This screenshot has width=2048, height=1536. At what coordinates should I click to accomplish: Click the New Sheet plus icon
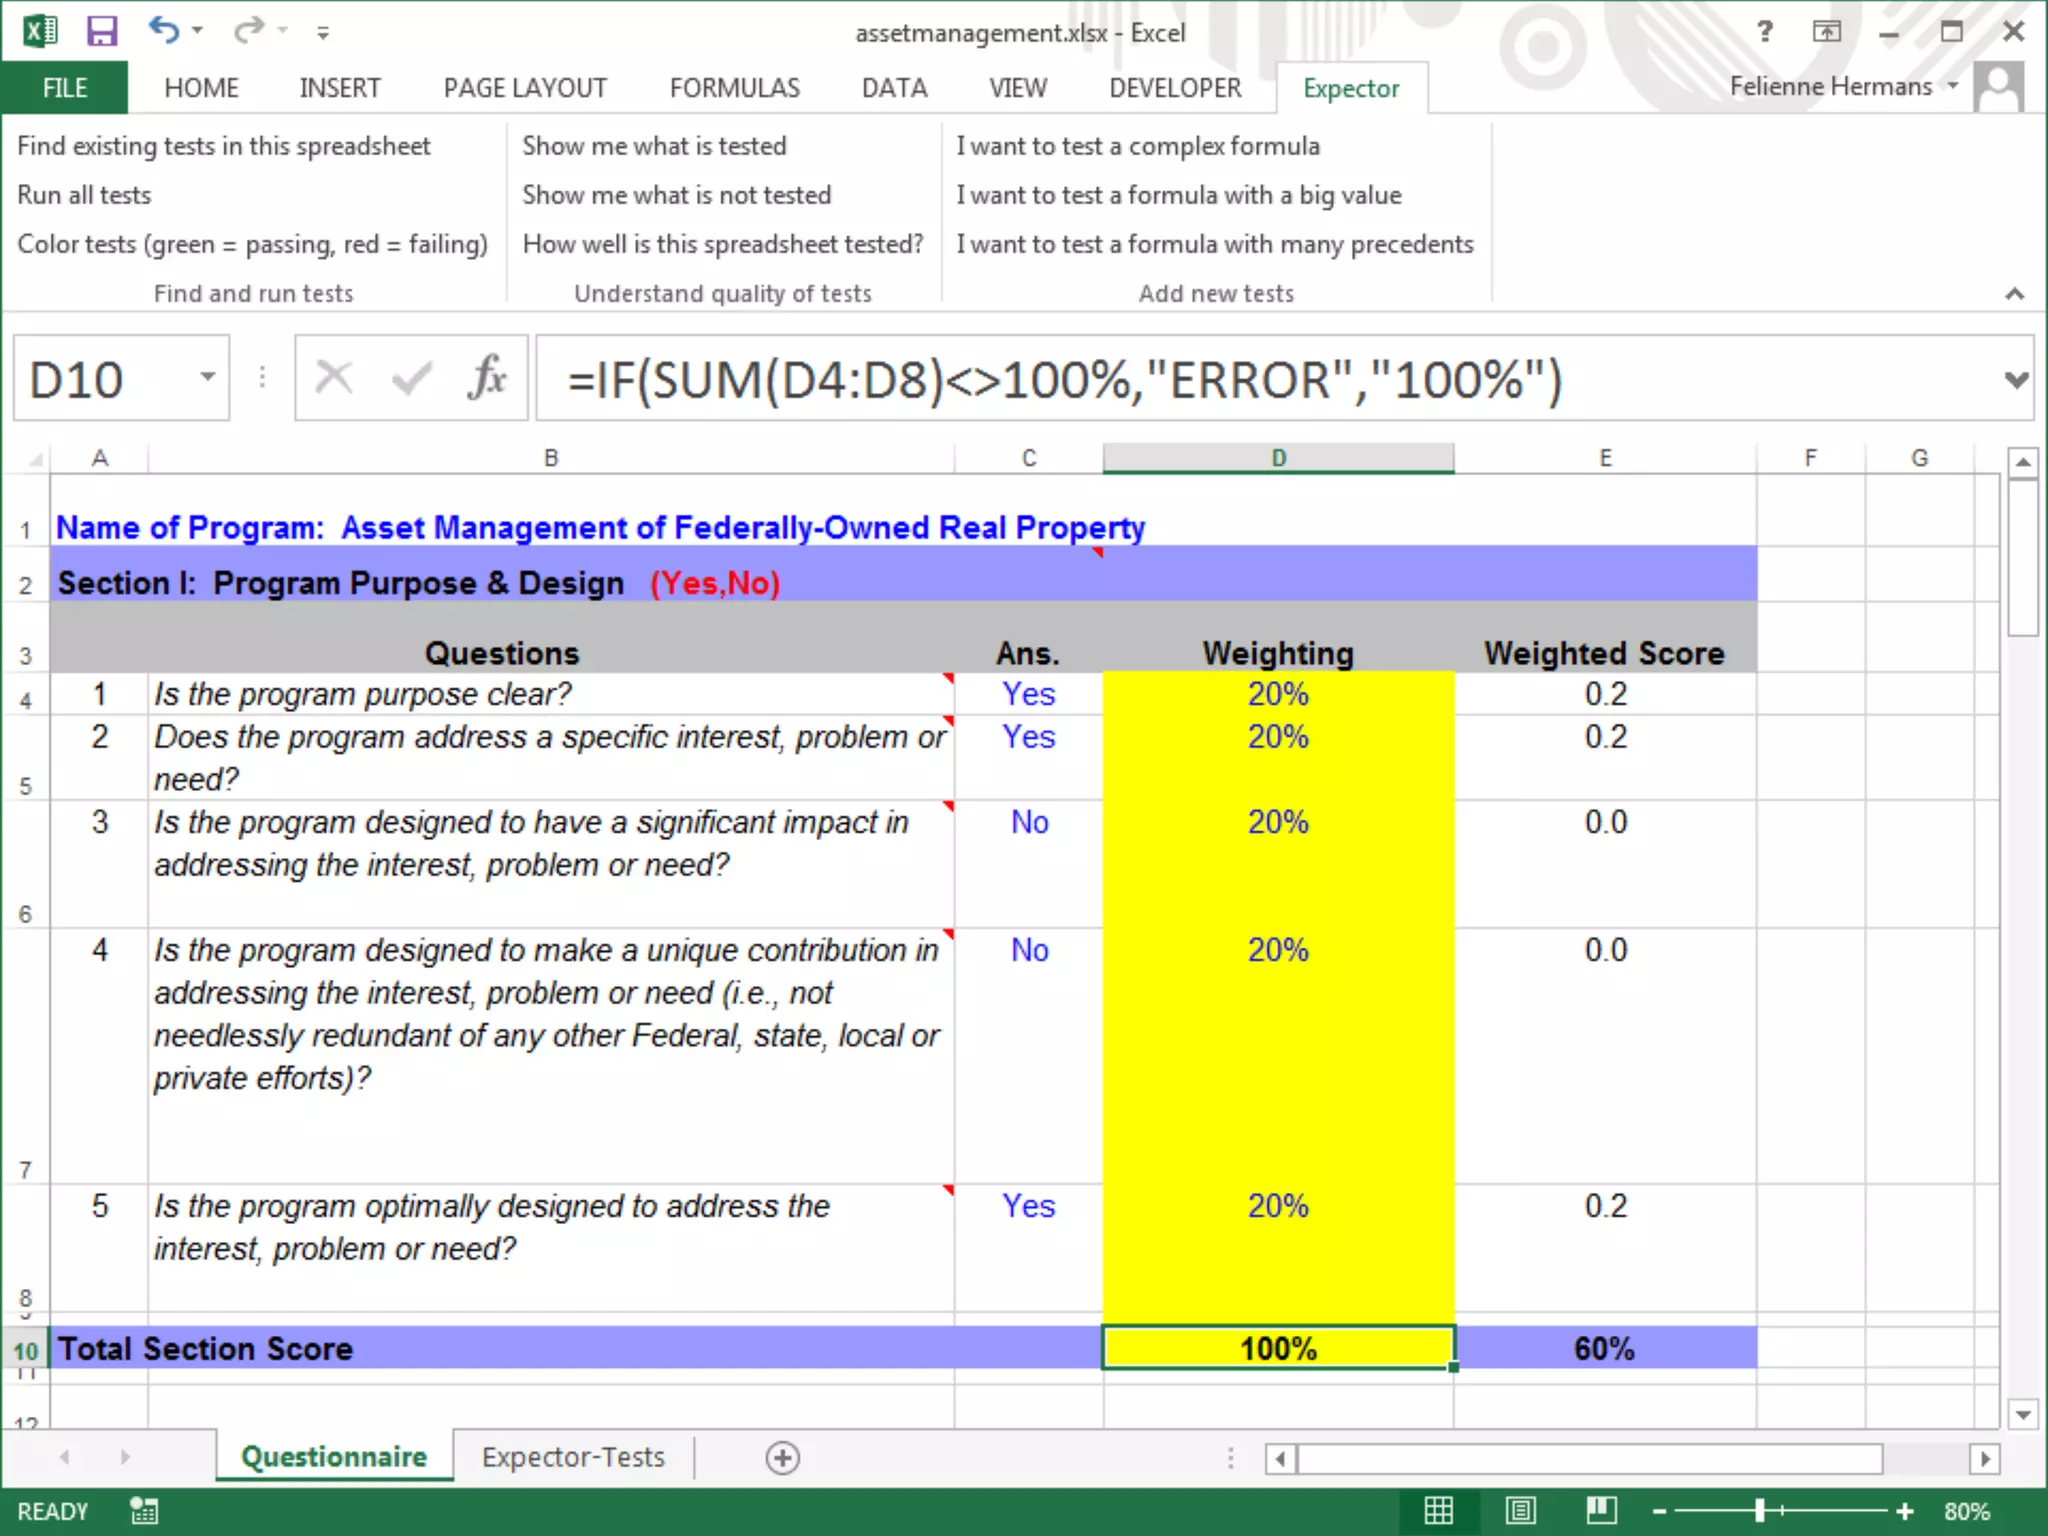point(782,1458)
